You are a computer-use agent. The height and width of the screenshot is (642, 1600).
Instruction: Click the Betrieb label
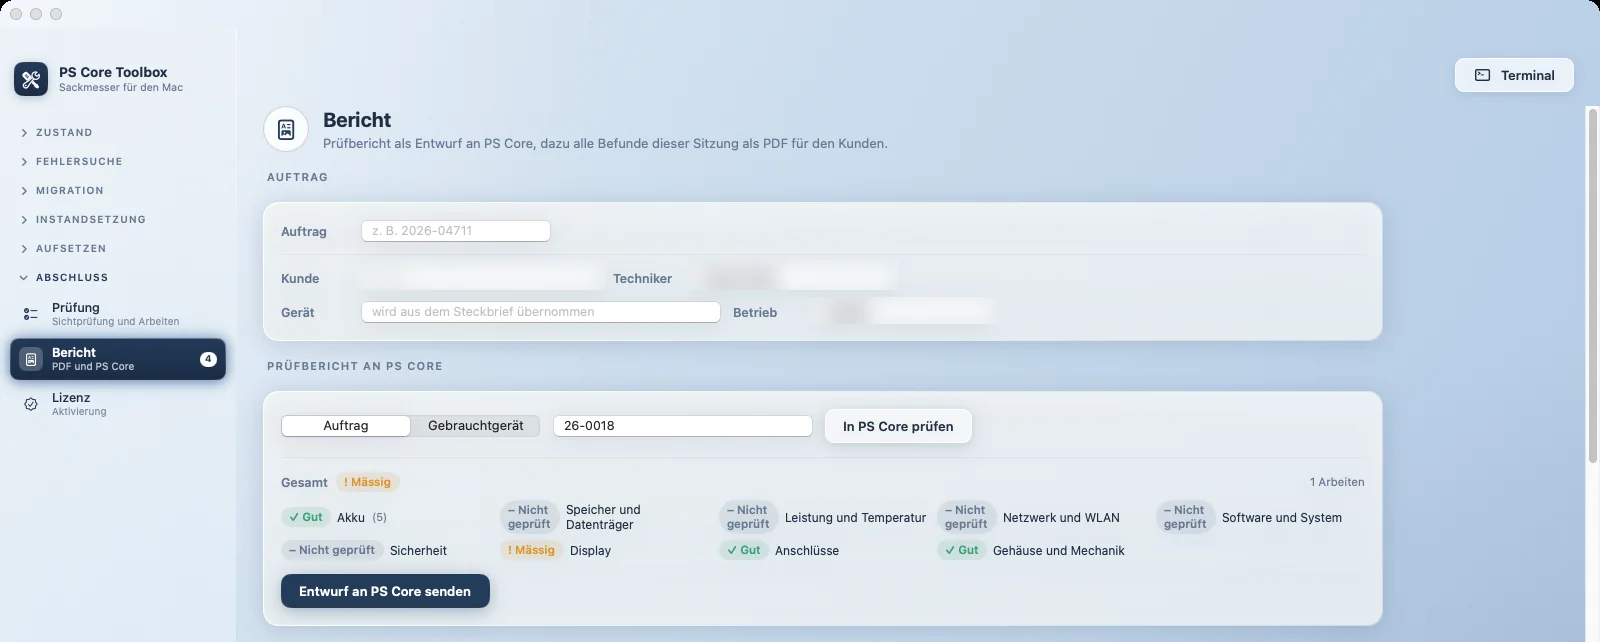(x=755, y=313)
